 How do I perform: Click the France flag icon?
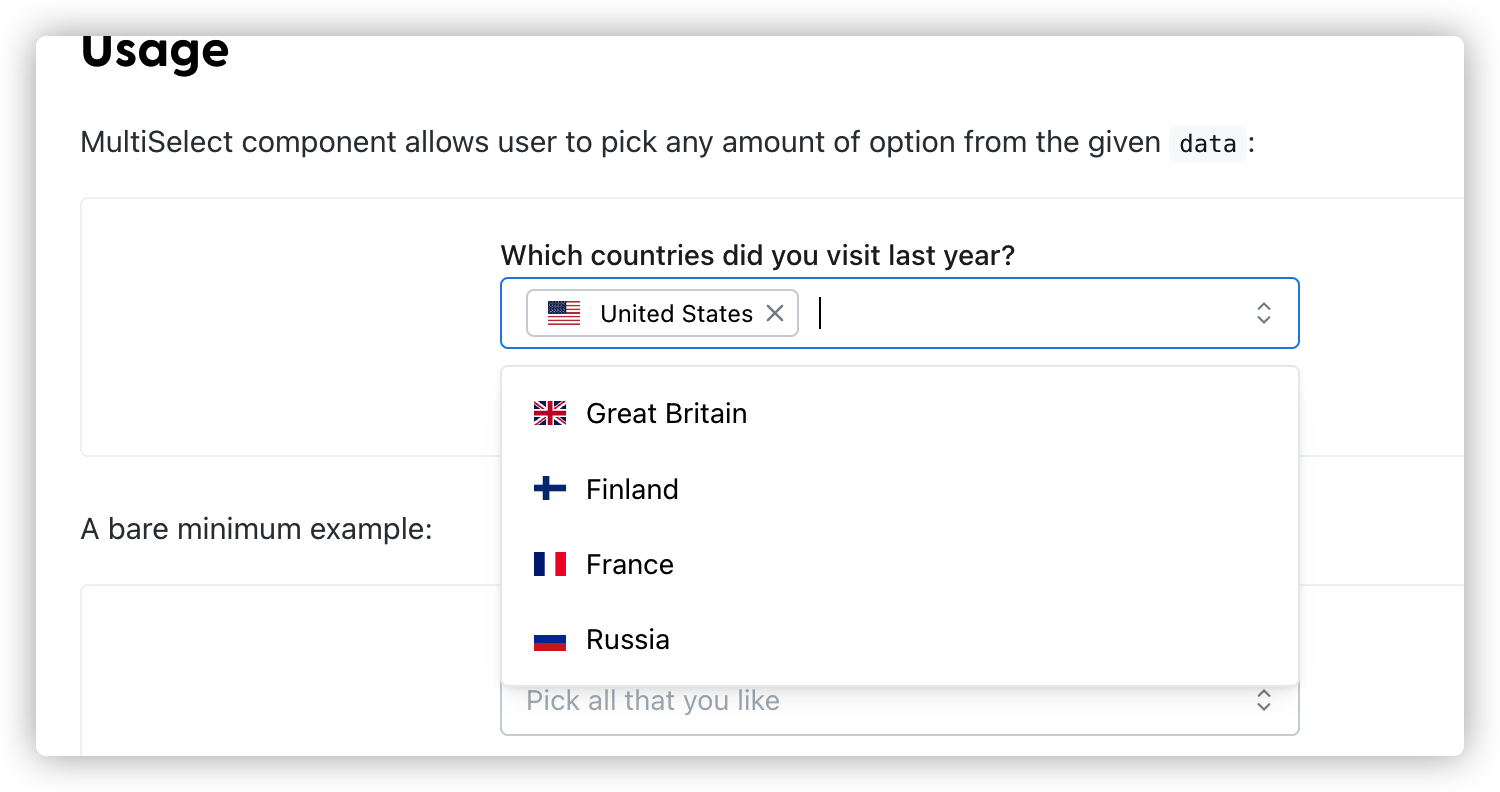coord(550,564)
